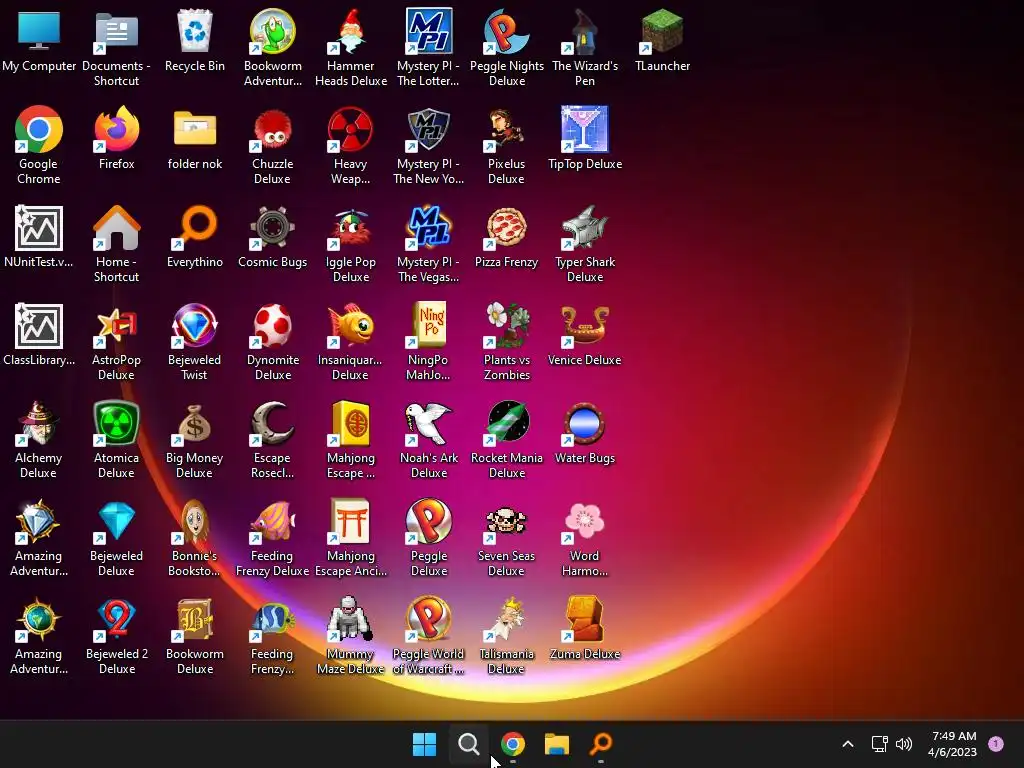Open the volume control in tray
The image size is (1024, 768).
pyautogui.click(x=904, y=744)
